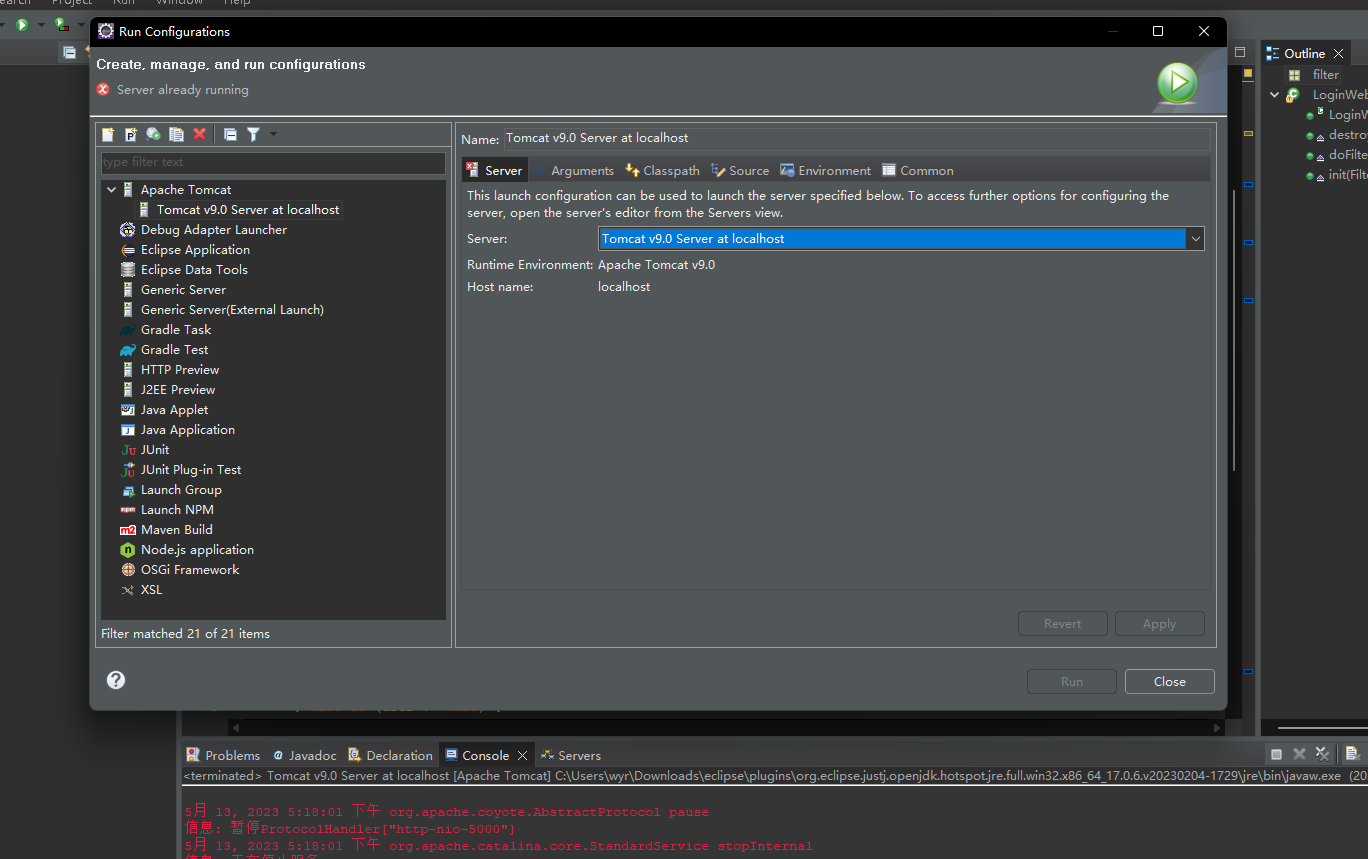Click the Debug Adapter Launcher icon
Image resolution: width=1368 pixels, height=859 pixels.
coord(128,229)
